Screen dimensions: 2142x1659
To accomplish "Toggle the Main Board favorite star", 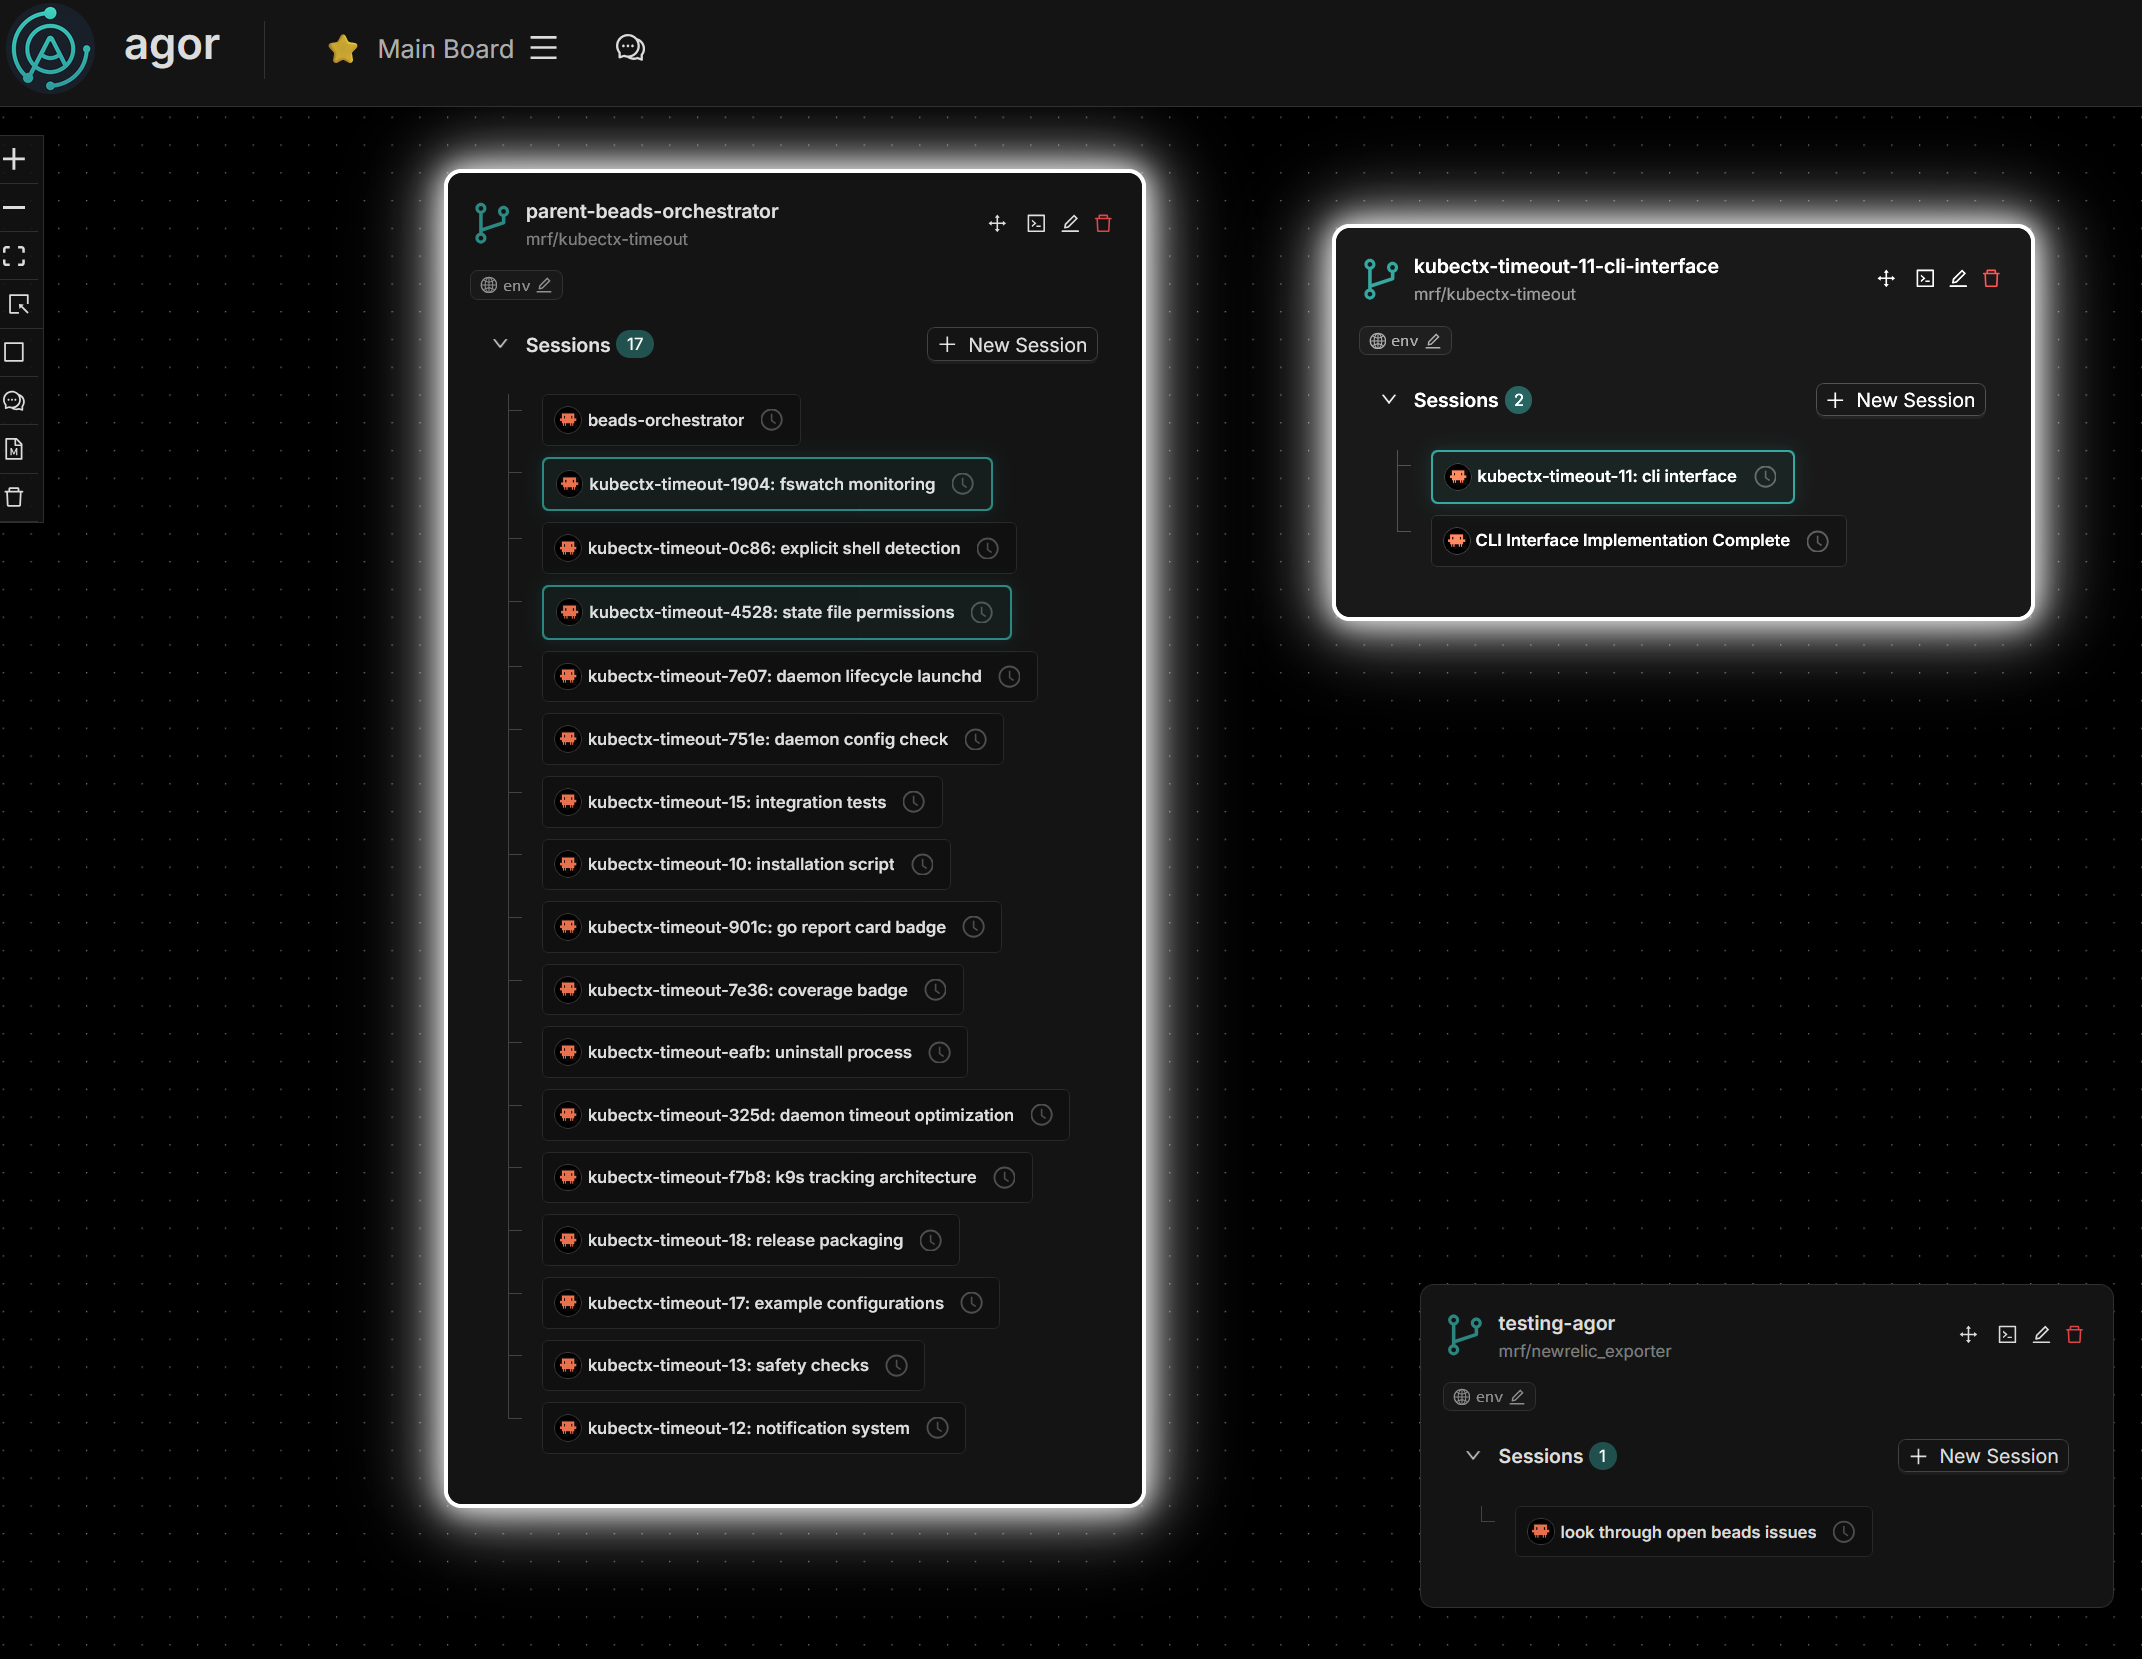I will (343, 49).
